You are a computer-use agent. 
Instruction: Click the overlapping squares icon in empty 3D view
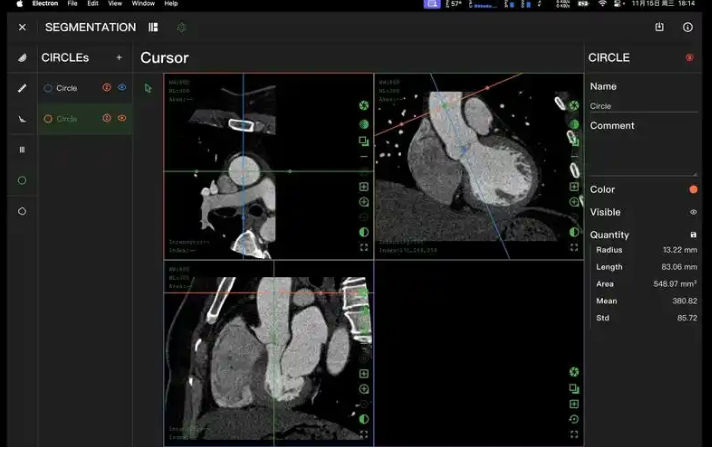574,389
